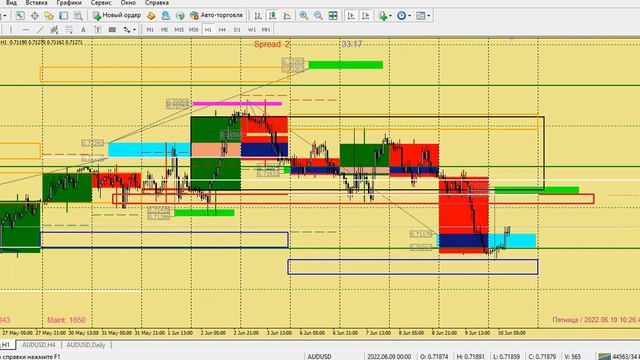
Task: Open MetaEditor yellow book icon
Action: coord(151,16)
